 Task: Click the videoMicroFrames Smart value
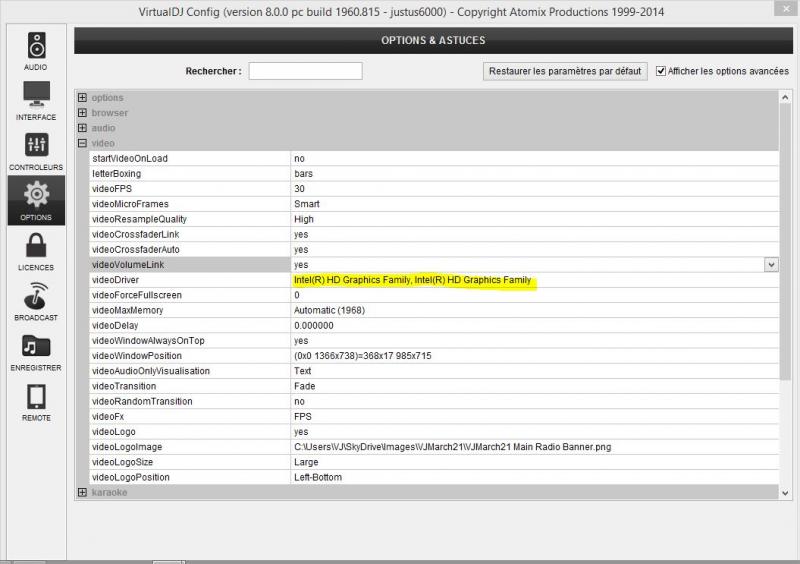tap(307, 204)
